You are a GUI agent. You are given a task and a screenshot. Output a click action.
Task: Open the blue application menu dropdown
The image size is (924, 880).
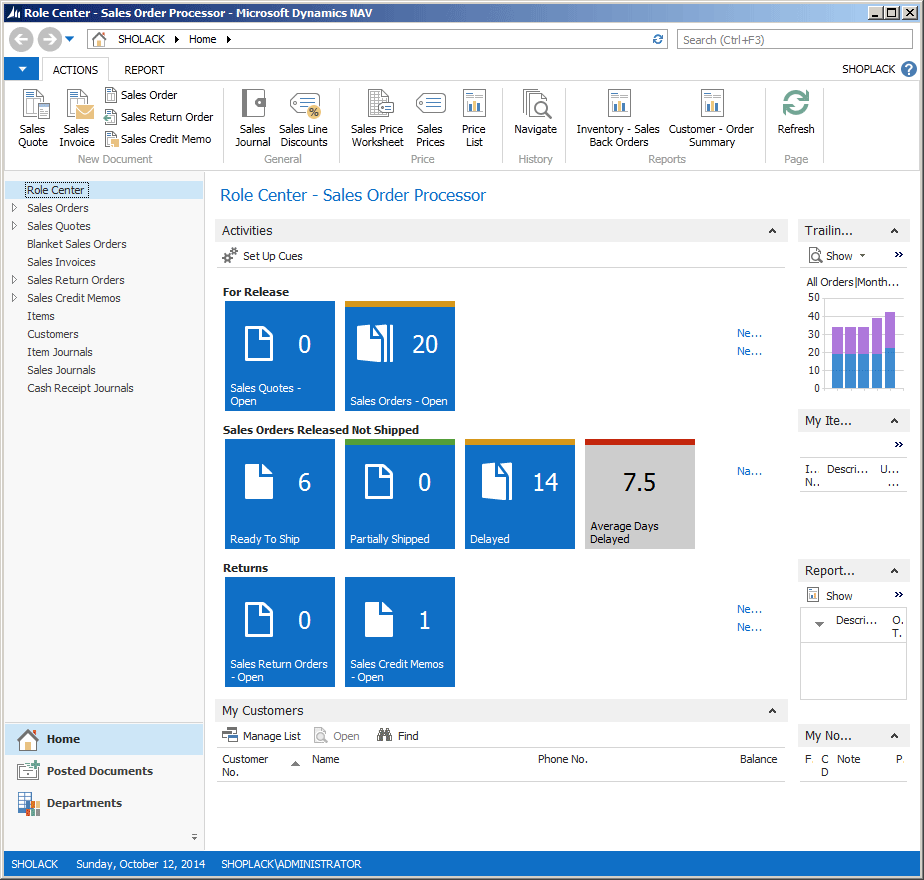[22, 69]
